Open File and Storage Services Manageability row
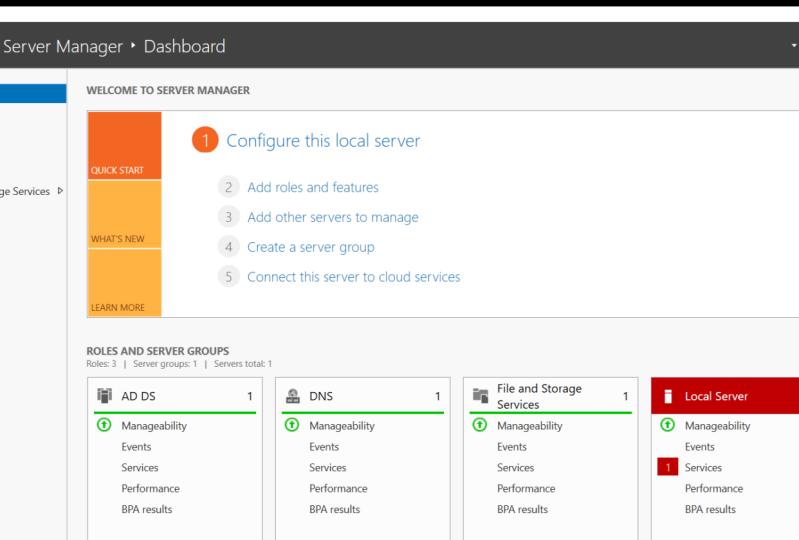The image size is (799, 540). [530, 426]
